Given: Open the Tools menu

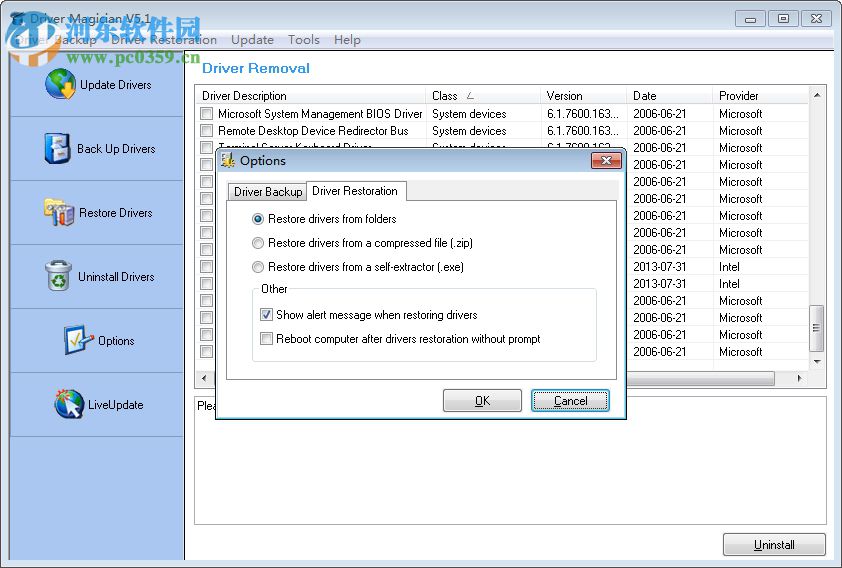Looking at the screenshot, I should coord(303,40).
